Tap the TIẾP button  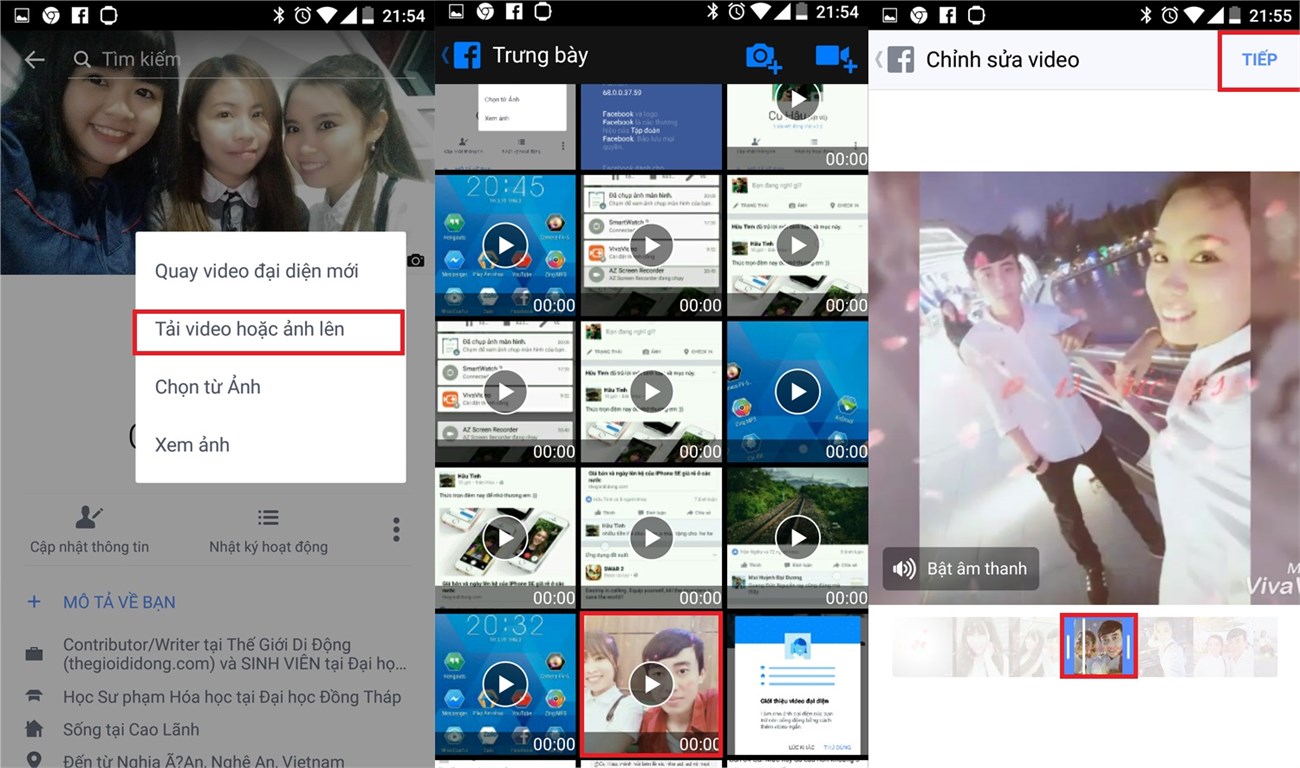1259,59
